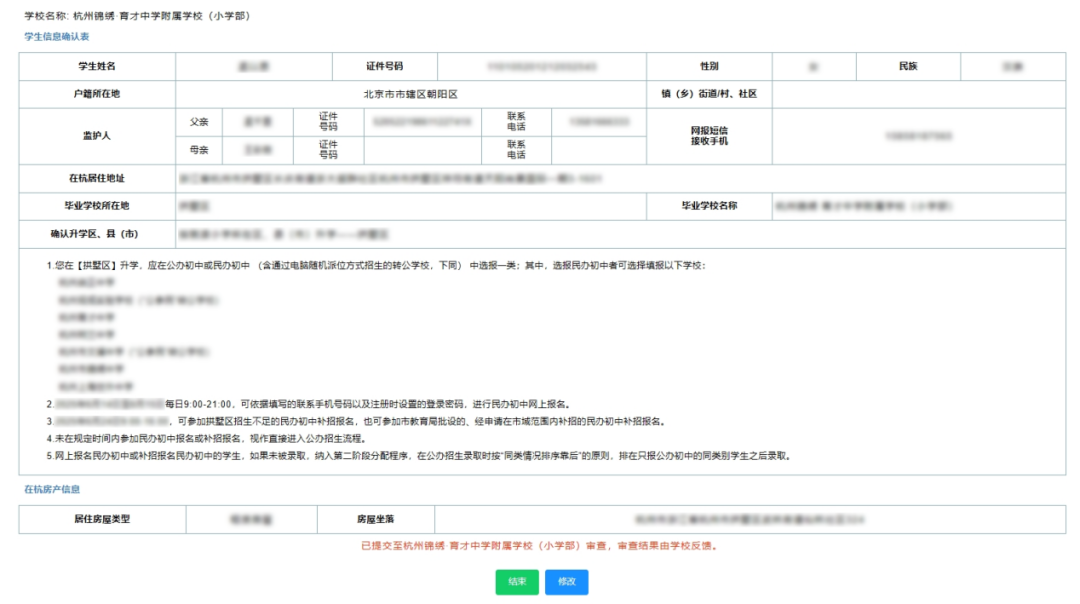Click 证件号码 label in the 父亲 row
Image resolution: width=1080 pixels, height=604 pixels.
[x=329, y=122]
